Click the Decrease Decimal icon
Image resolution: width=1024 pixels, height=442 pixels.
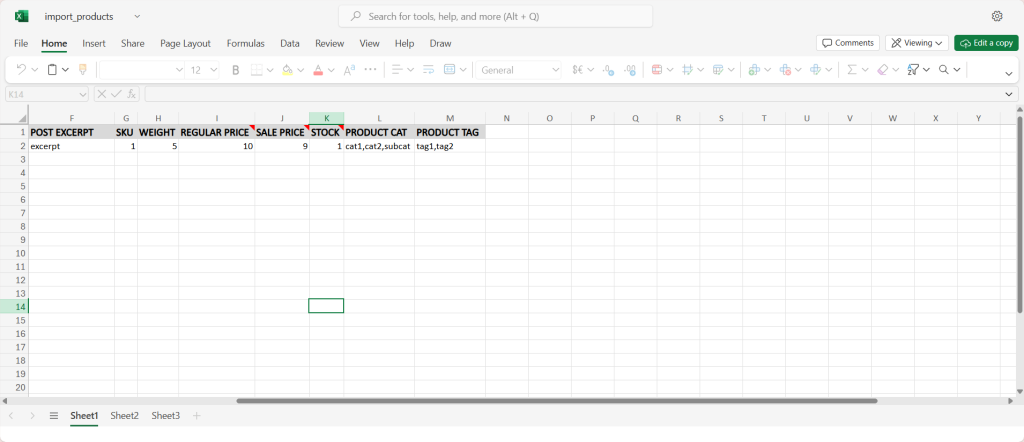[x=608, y=70]
